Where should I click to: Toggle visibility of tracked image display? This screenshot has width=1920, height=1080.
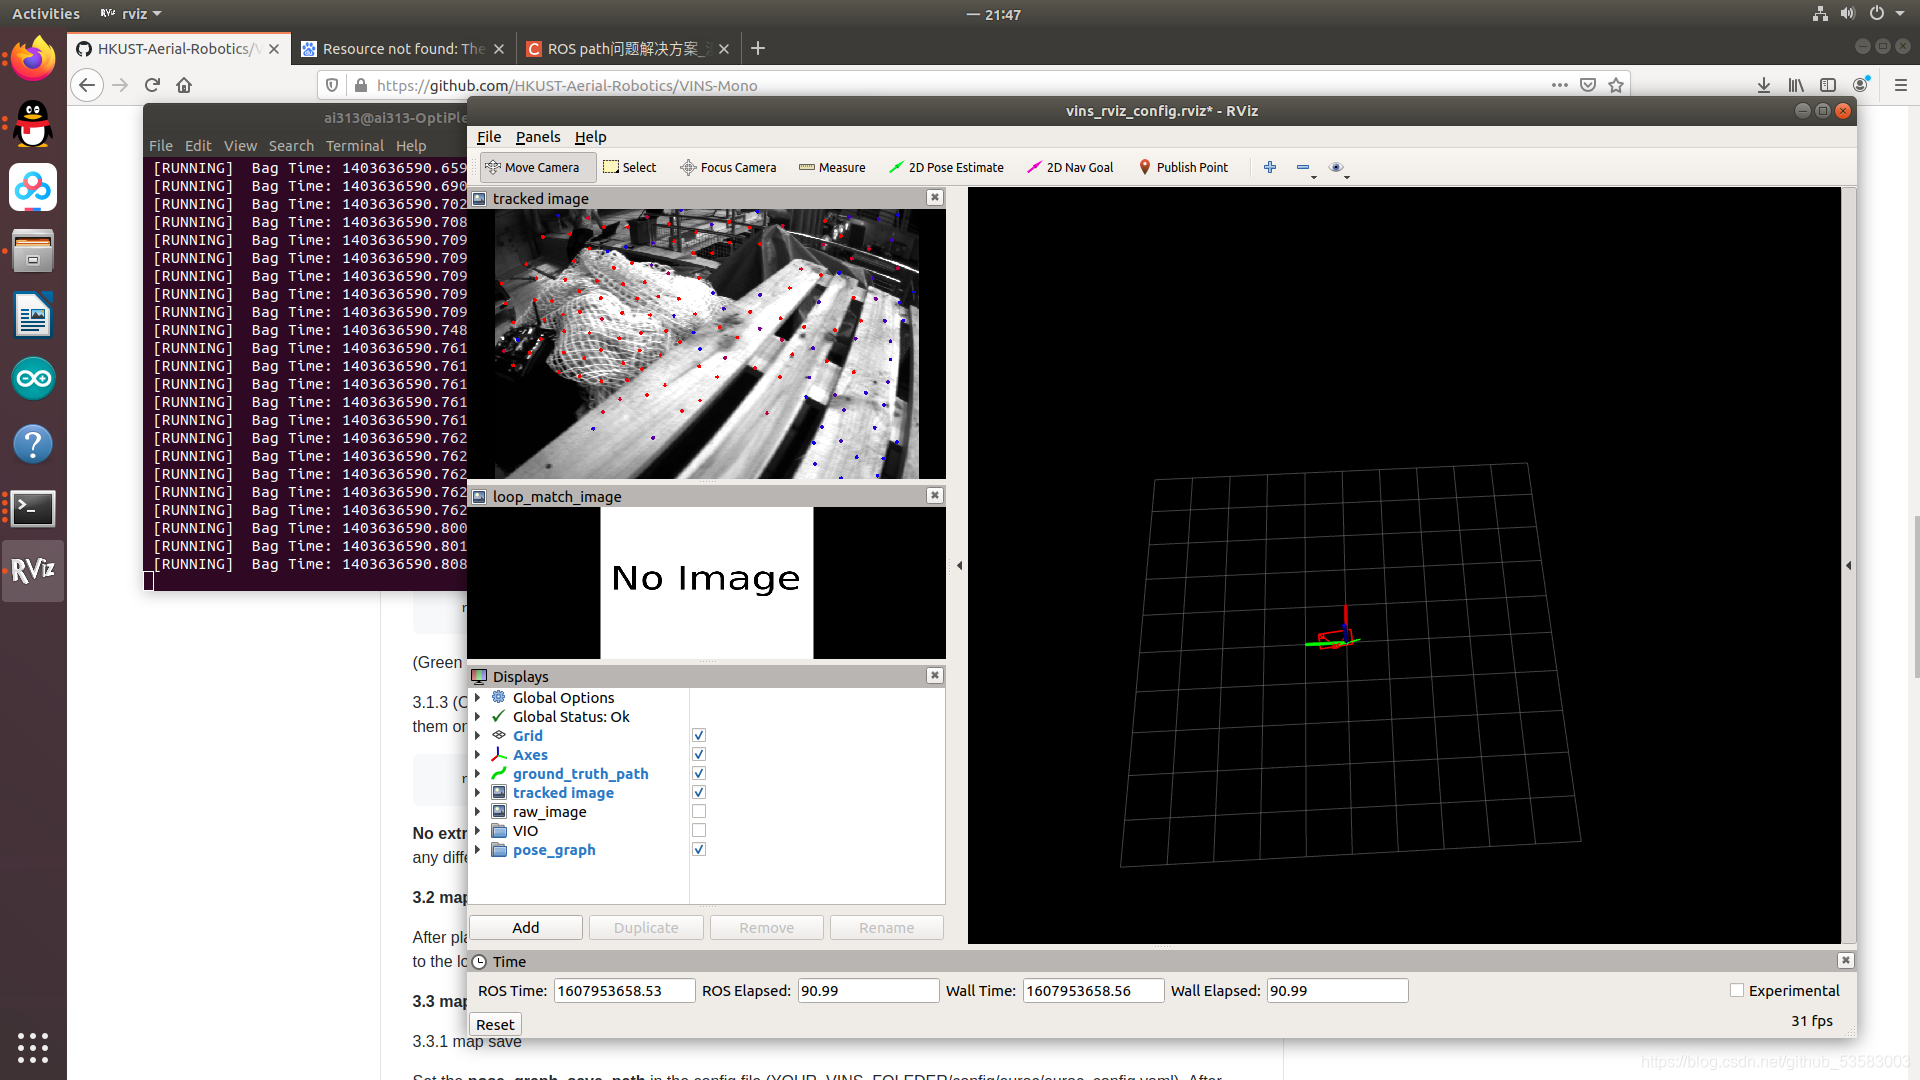698,793
